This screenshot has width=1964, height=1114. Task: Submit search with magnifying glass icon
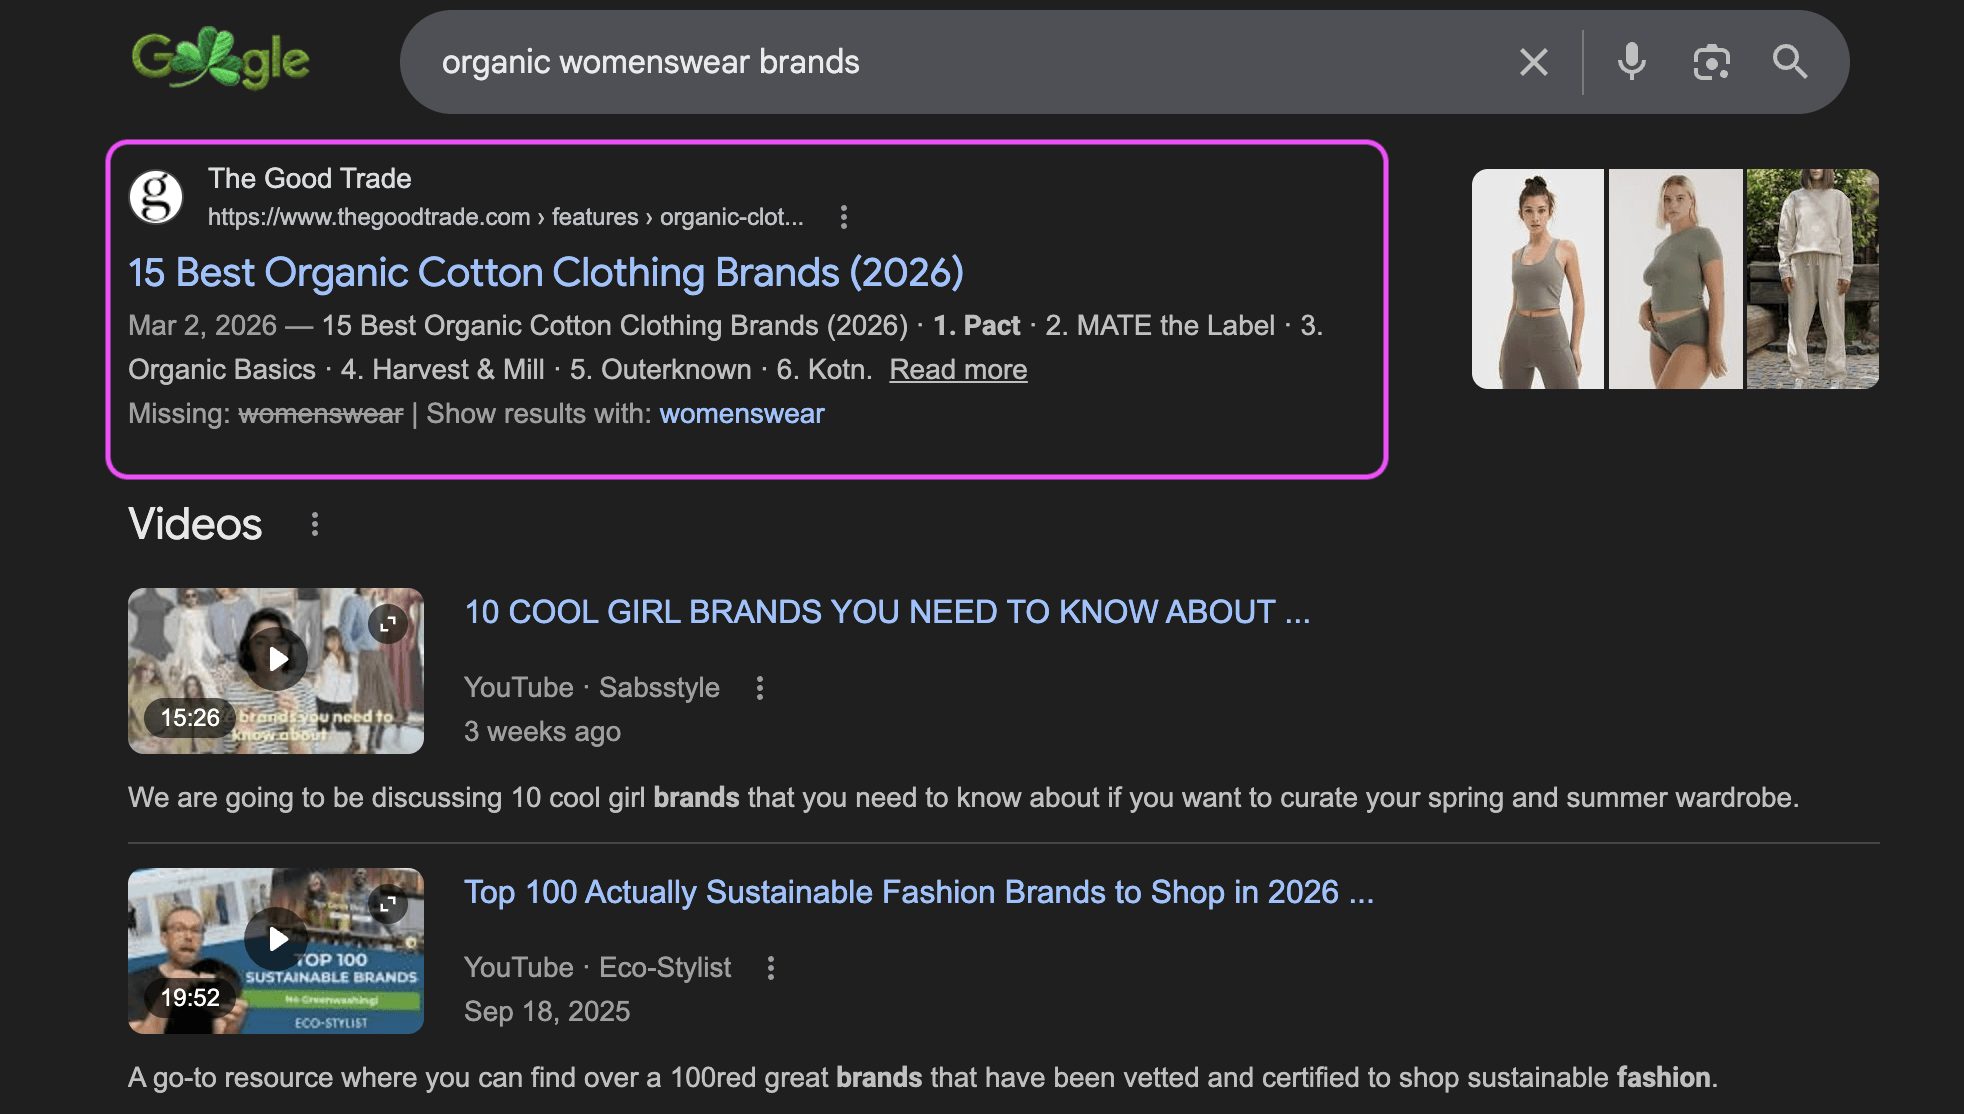tap(1790, 62)
